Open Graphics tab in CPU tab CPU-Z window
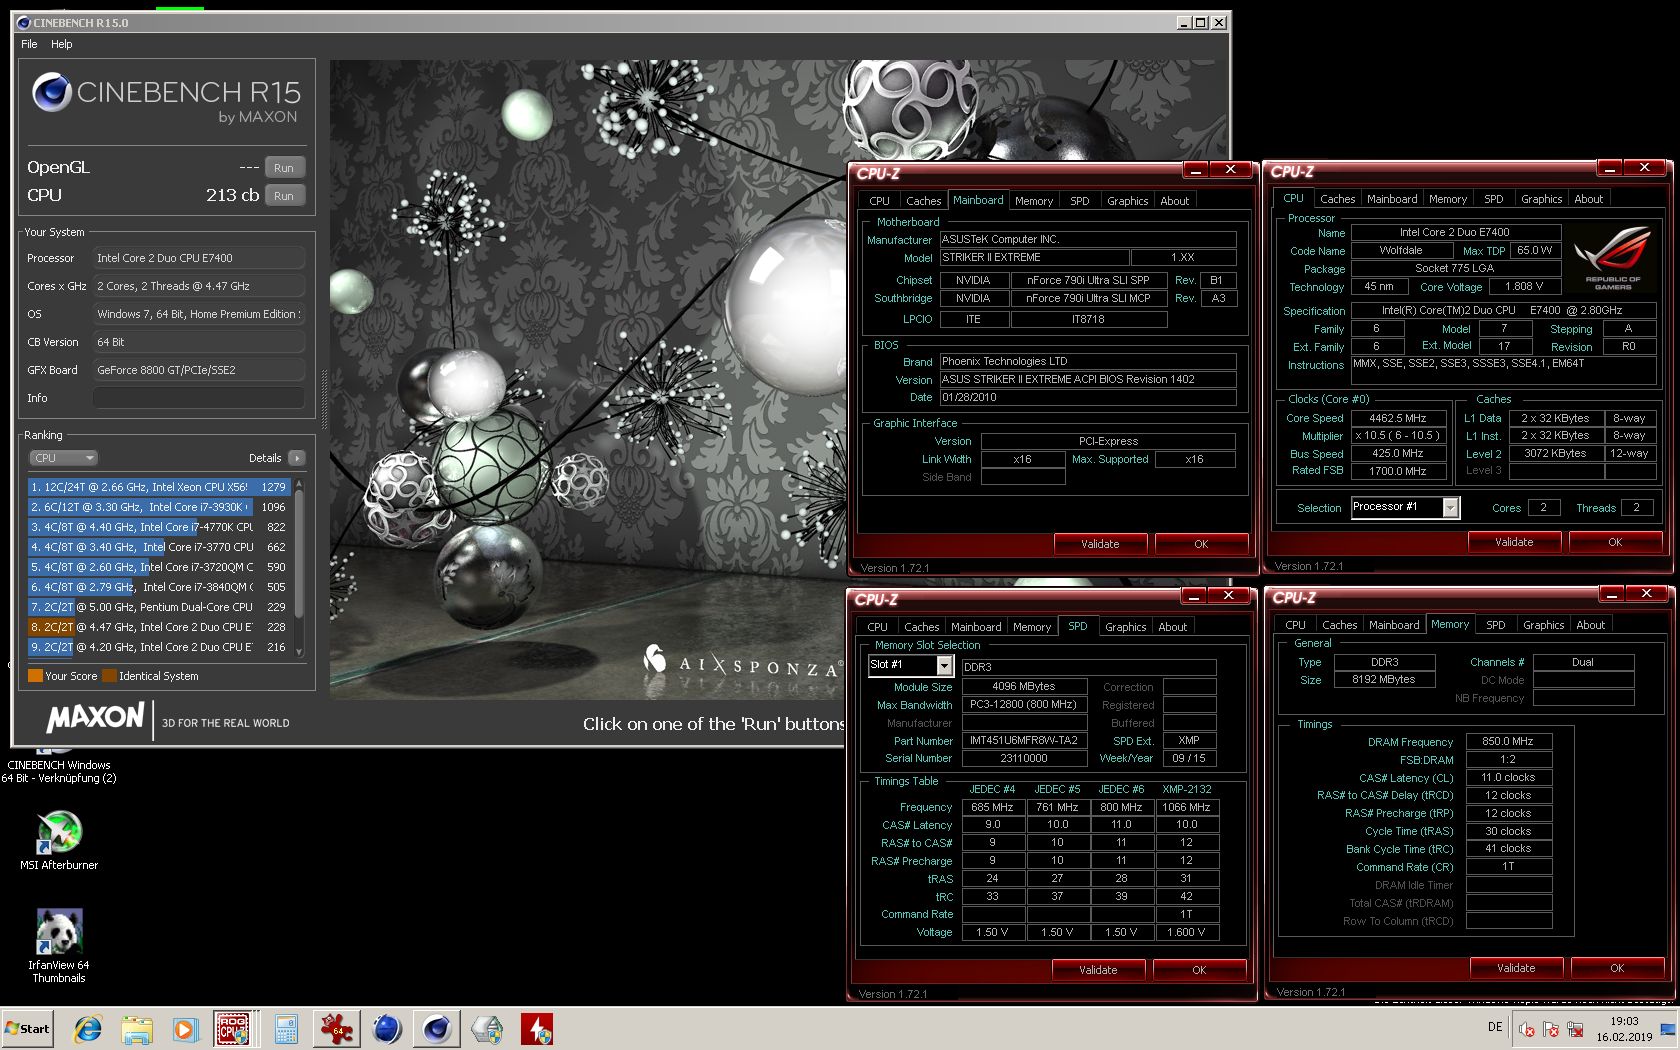The image size is (1680, 1050). [x=1541, y=199]
